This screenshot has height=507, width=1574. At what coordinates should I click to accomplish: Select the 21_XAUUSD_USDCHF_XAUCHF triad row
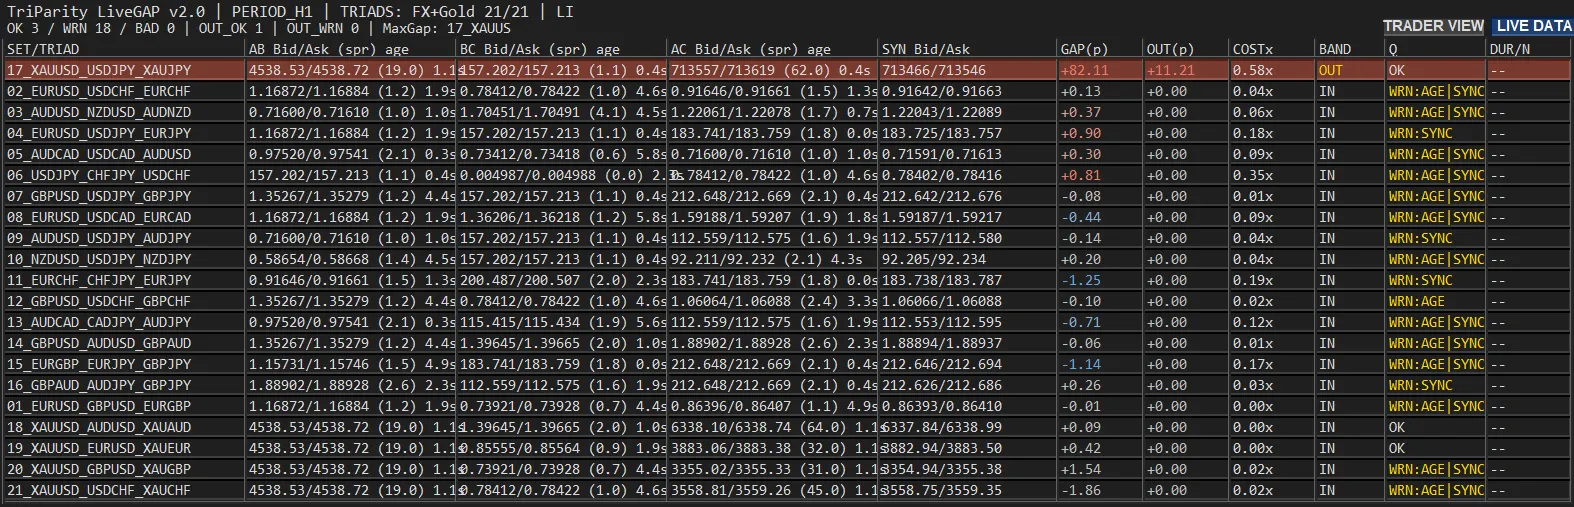pos(787,490)
